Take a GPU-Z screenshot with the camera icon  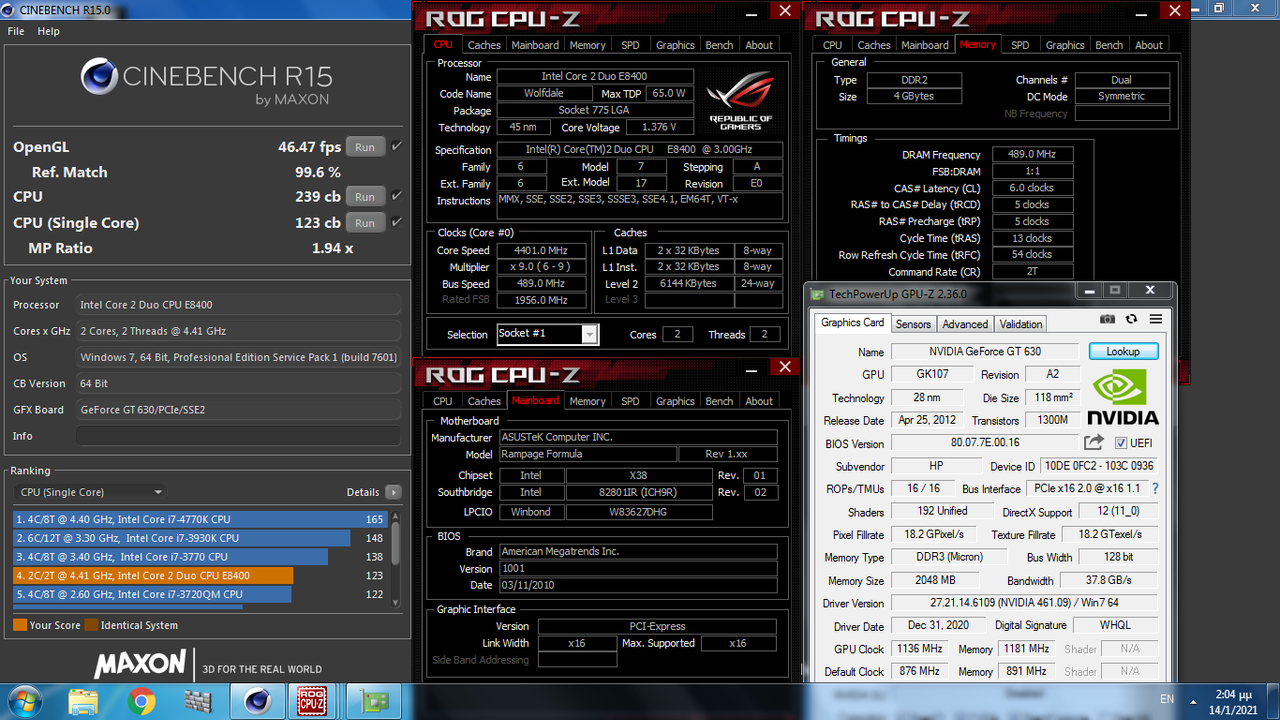(1107, 319)
